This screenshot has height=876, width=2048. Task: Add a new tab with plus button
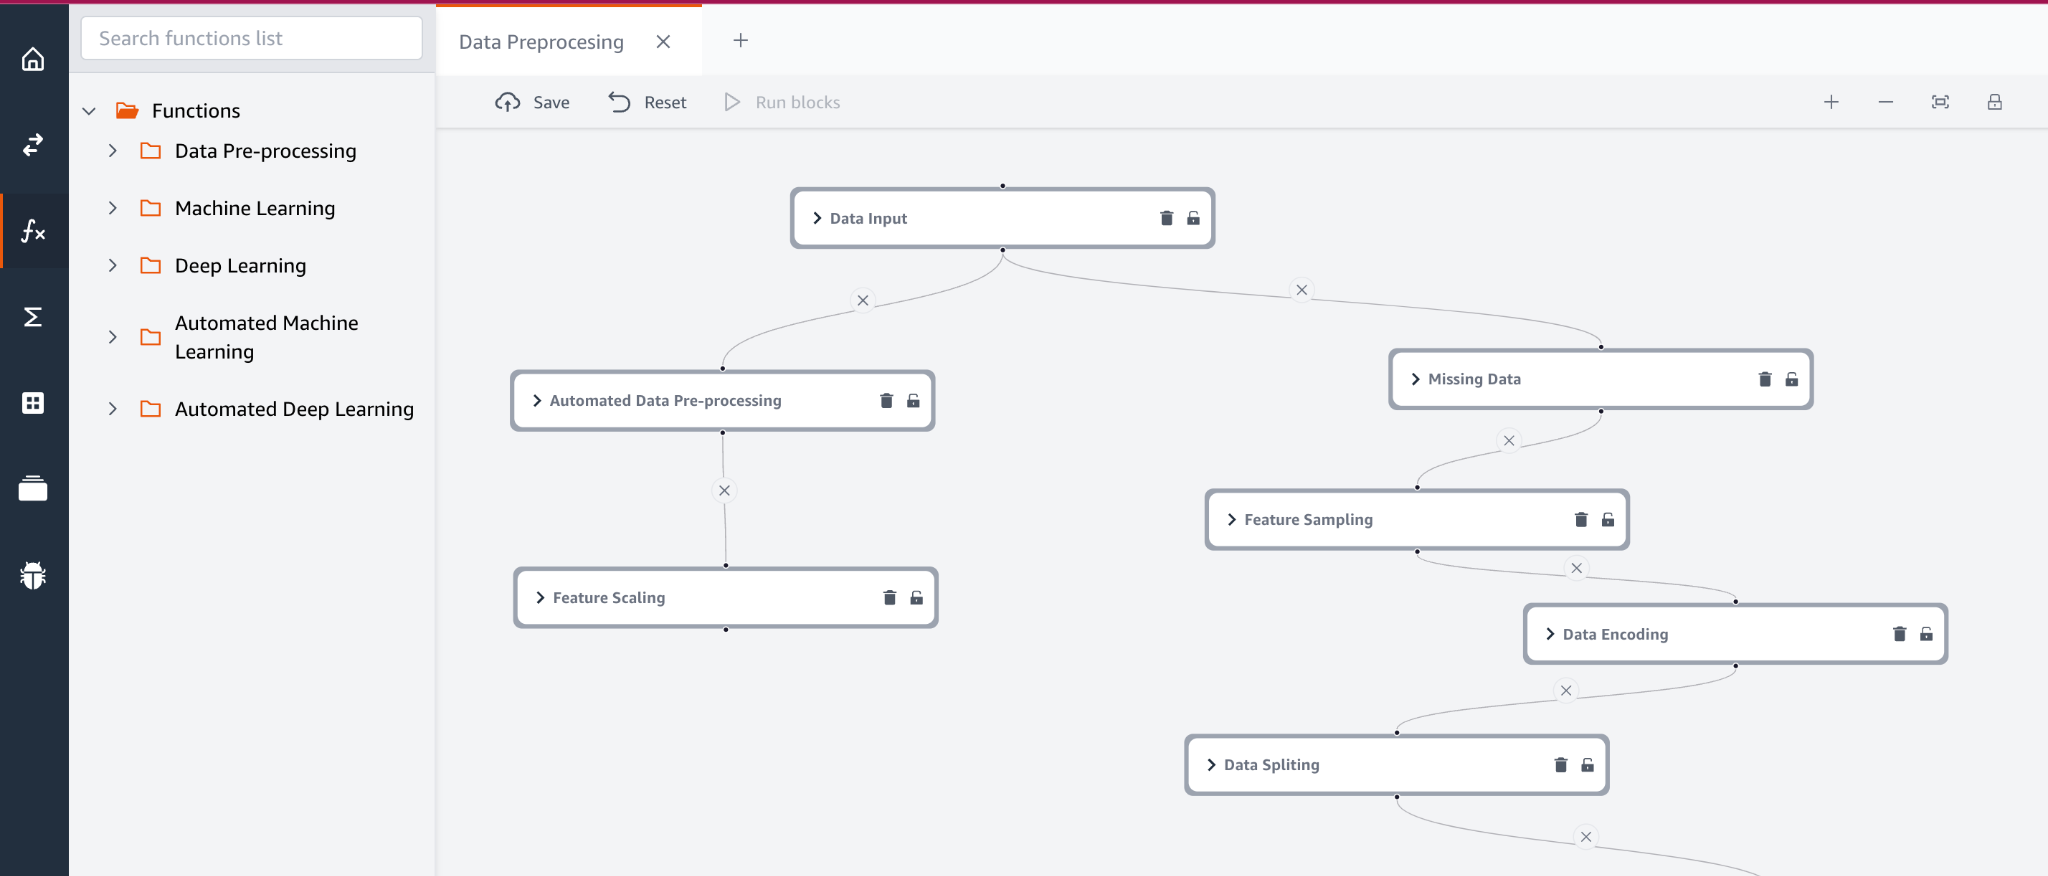point(740,40)
